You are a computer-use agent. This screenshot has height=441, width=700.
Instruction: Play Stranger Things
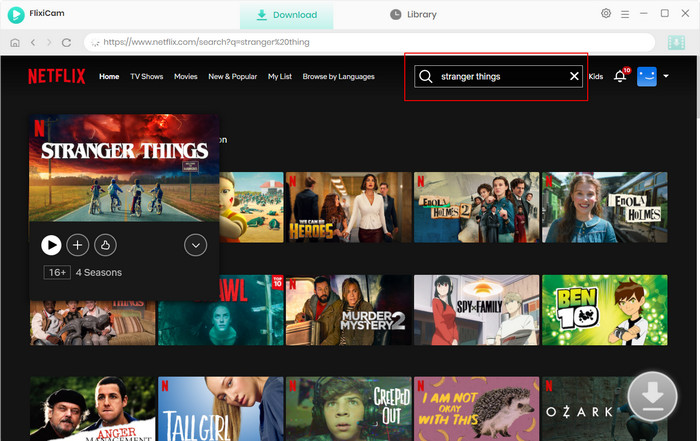(51, 245)
